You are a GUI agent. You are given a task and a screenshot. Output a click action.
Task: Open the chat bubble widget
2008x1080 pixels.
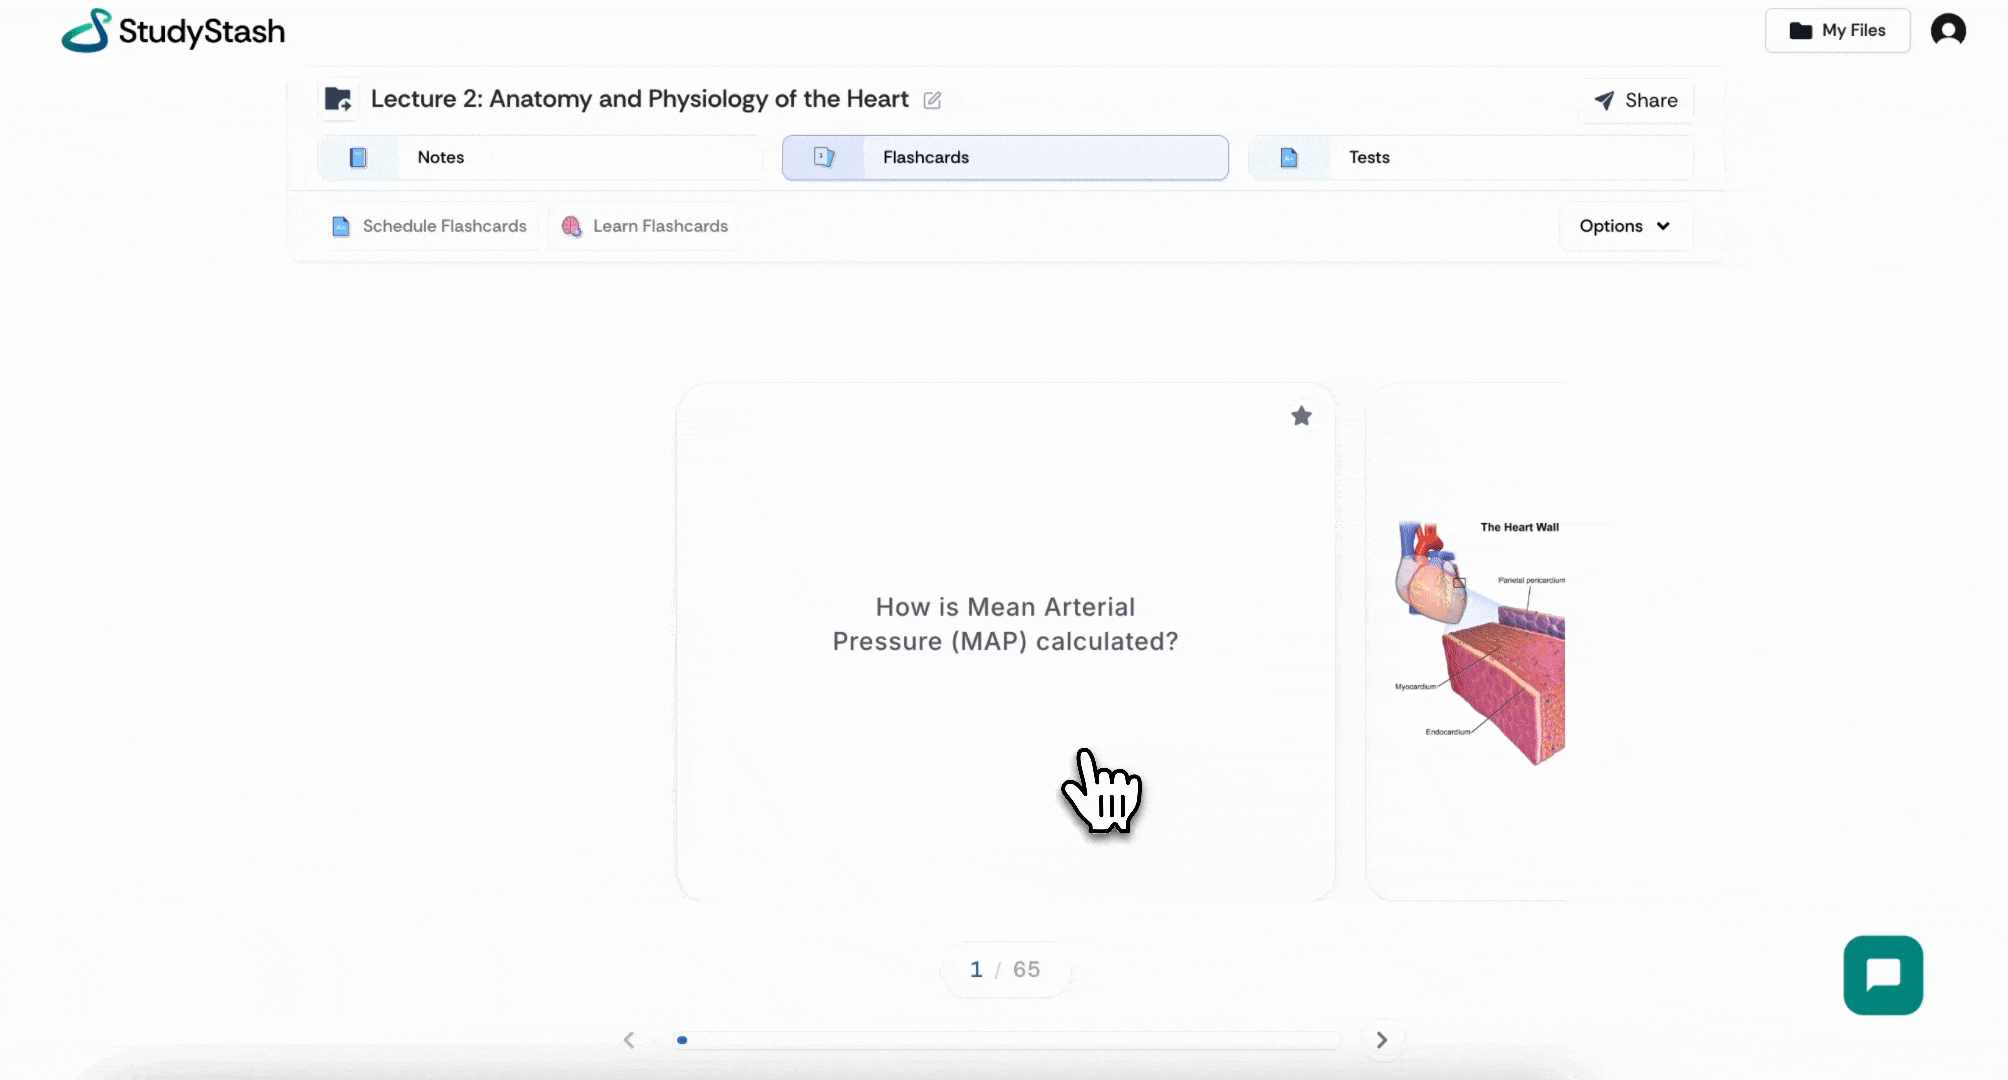pyautogui.click(x=1882, y=975)
